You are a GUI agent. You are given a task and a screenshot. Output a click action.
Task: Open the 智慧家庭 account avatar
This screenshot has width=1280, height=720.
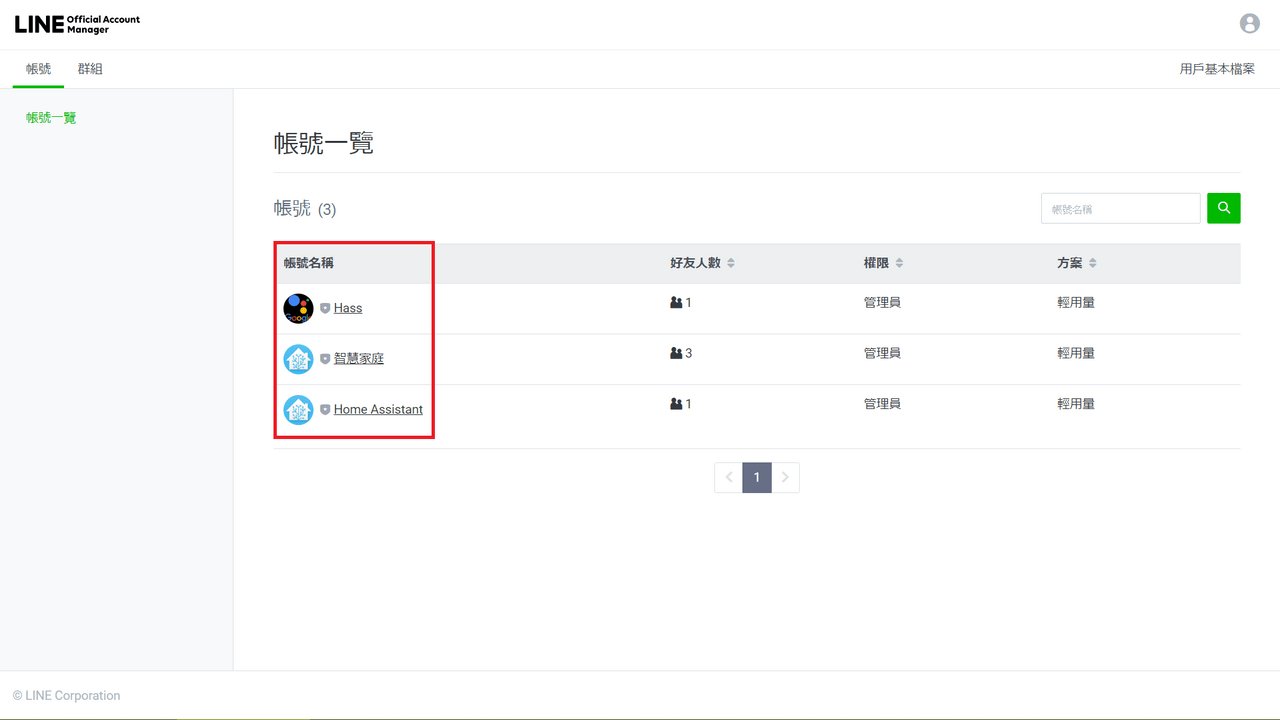click(x=299, y=359)
